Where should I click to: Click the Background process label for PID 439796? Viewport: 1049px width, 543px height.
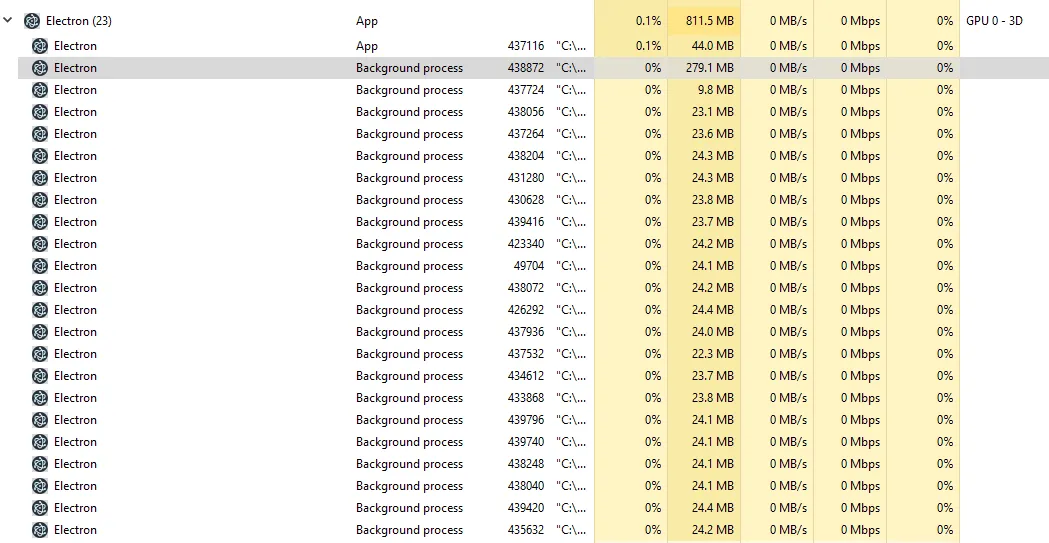[x=409, y=420]
